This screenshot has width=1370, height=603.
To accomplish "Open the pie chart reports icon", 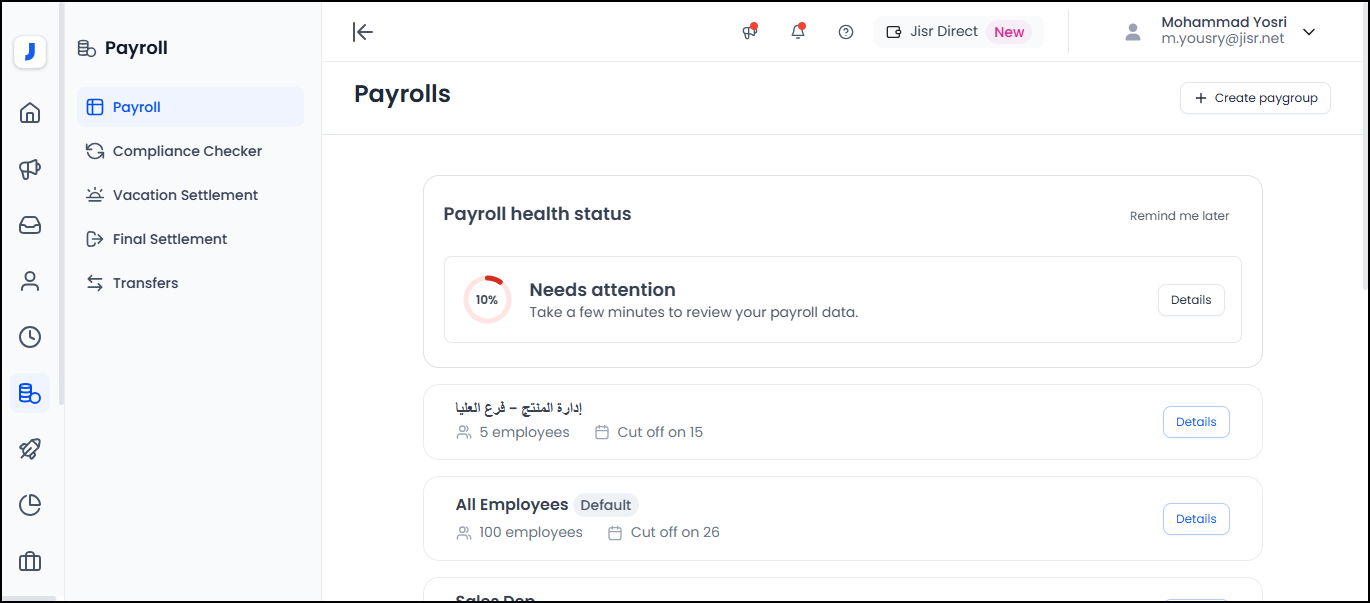I will tap(30, 505).
